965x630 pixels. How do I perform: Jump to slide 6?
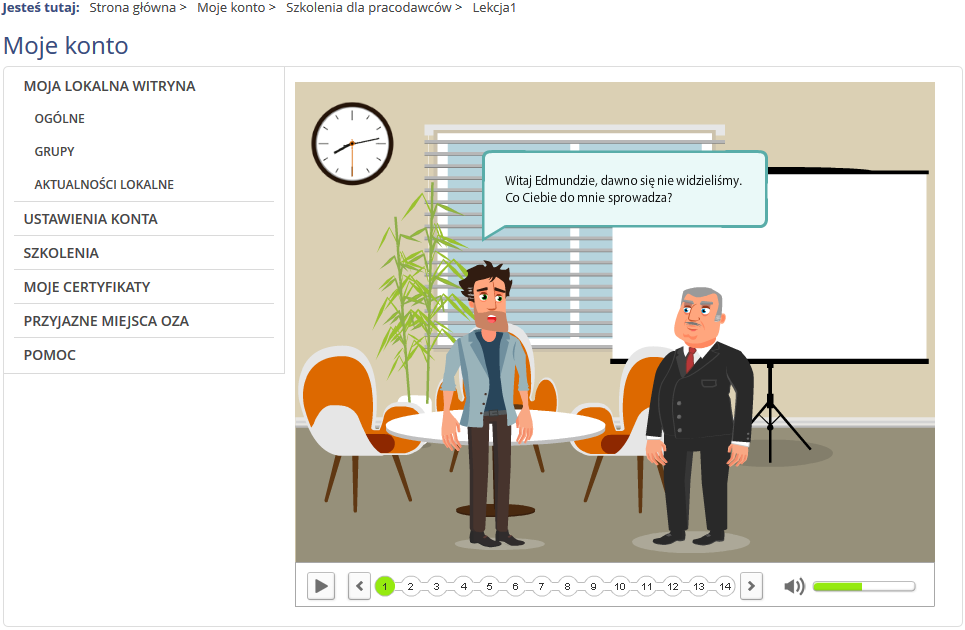[515, 586]
